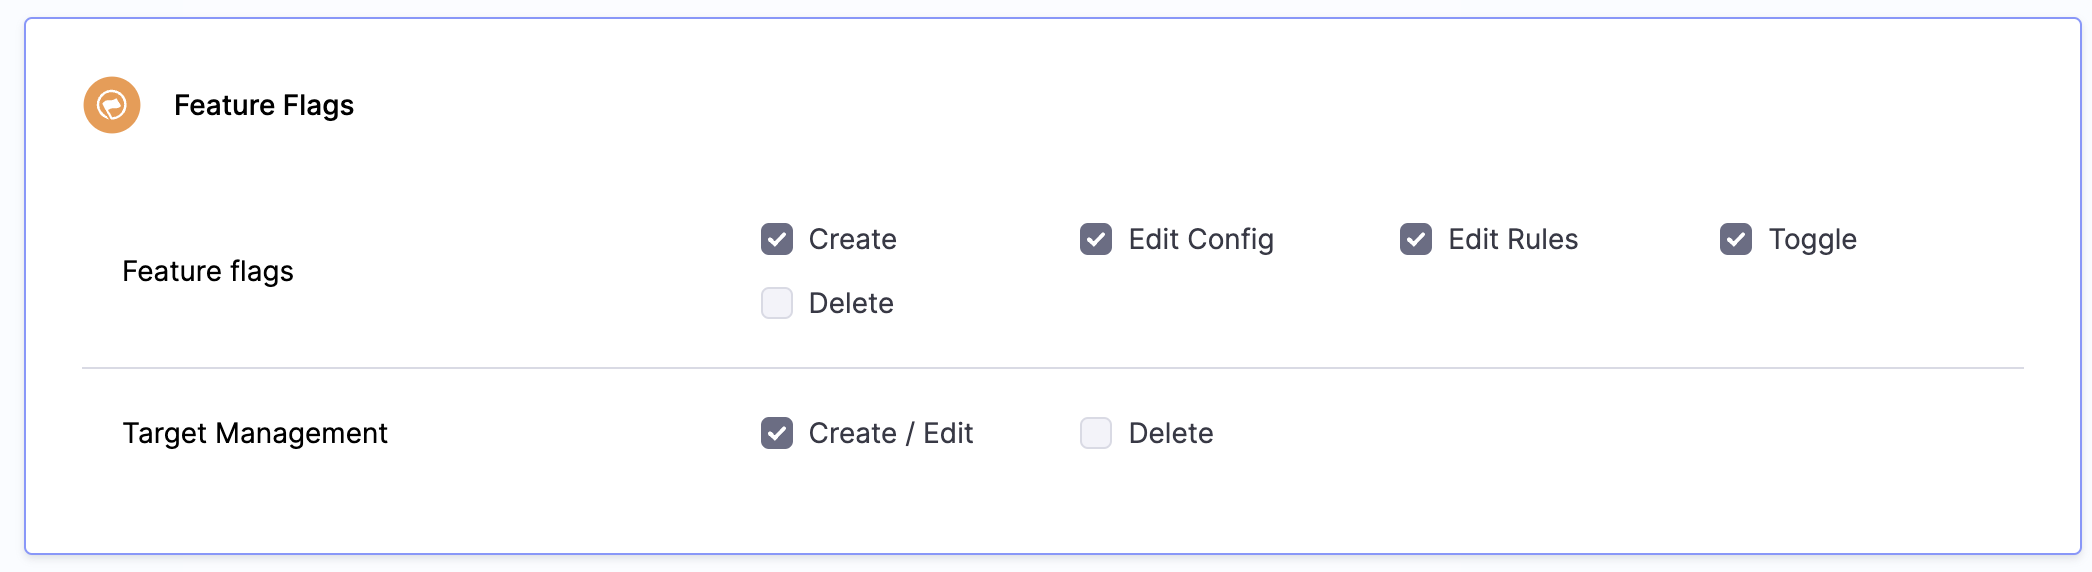Enable the Delete feature flags checkbox

click(777, 303)
